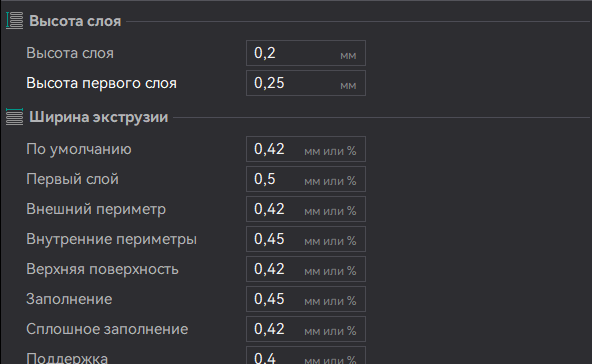
Task: Click the Верхняя поверхность label
Action: pyautogui.click(x=102, y=269)
